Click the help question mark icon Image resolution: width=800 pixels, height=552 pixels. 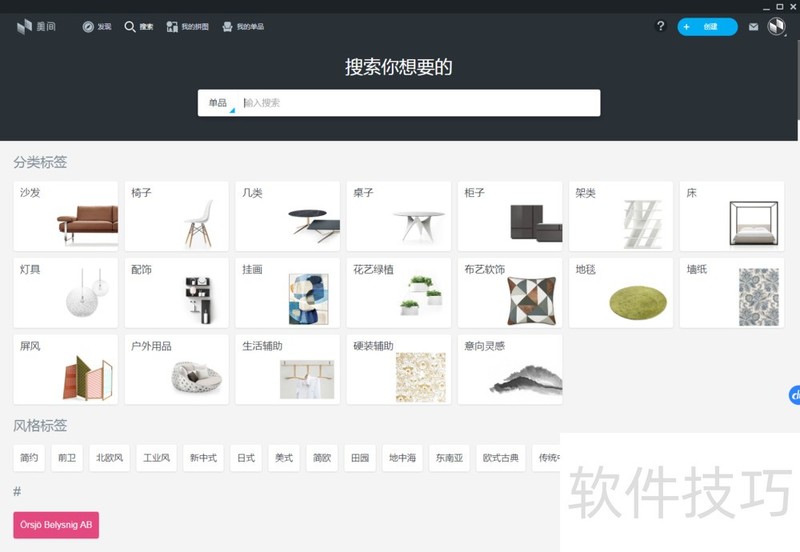tap(660, 26)
